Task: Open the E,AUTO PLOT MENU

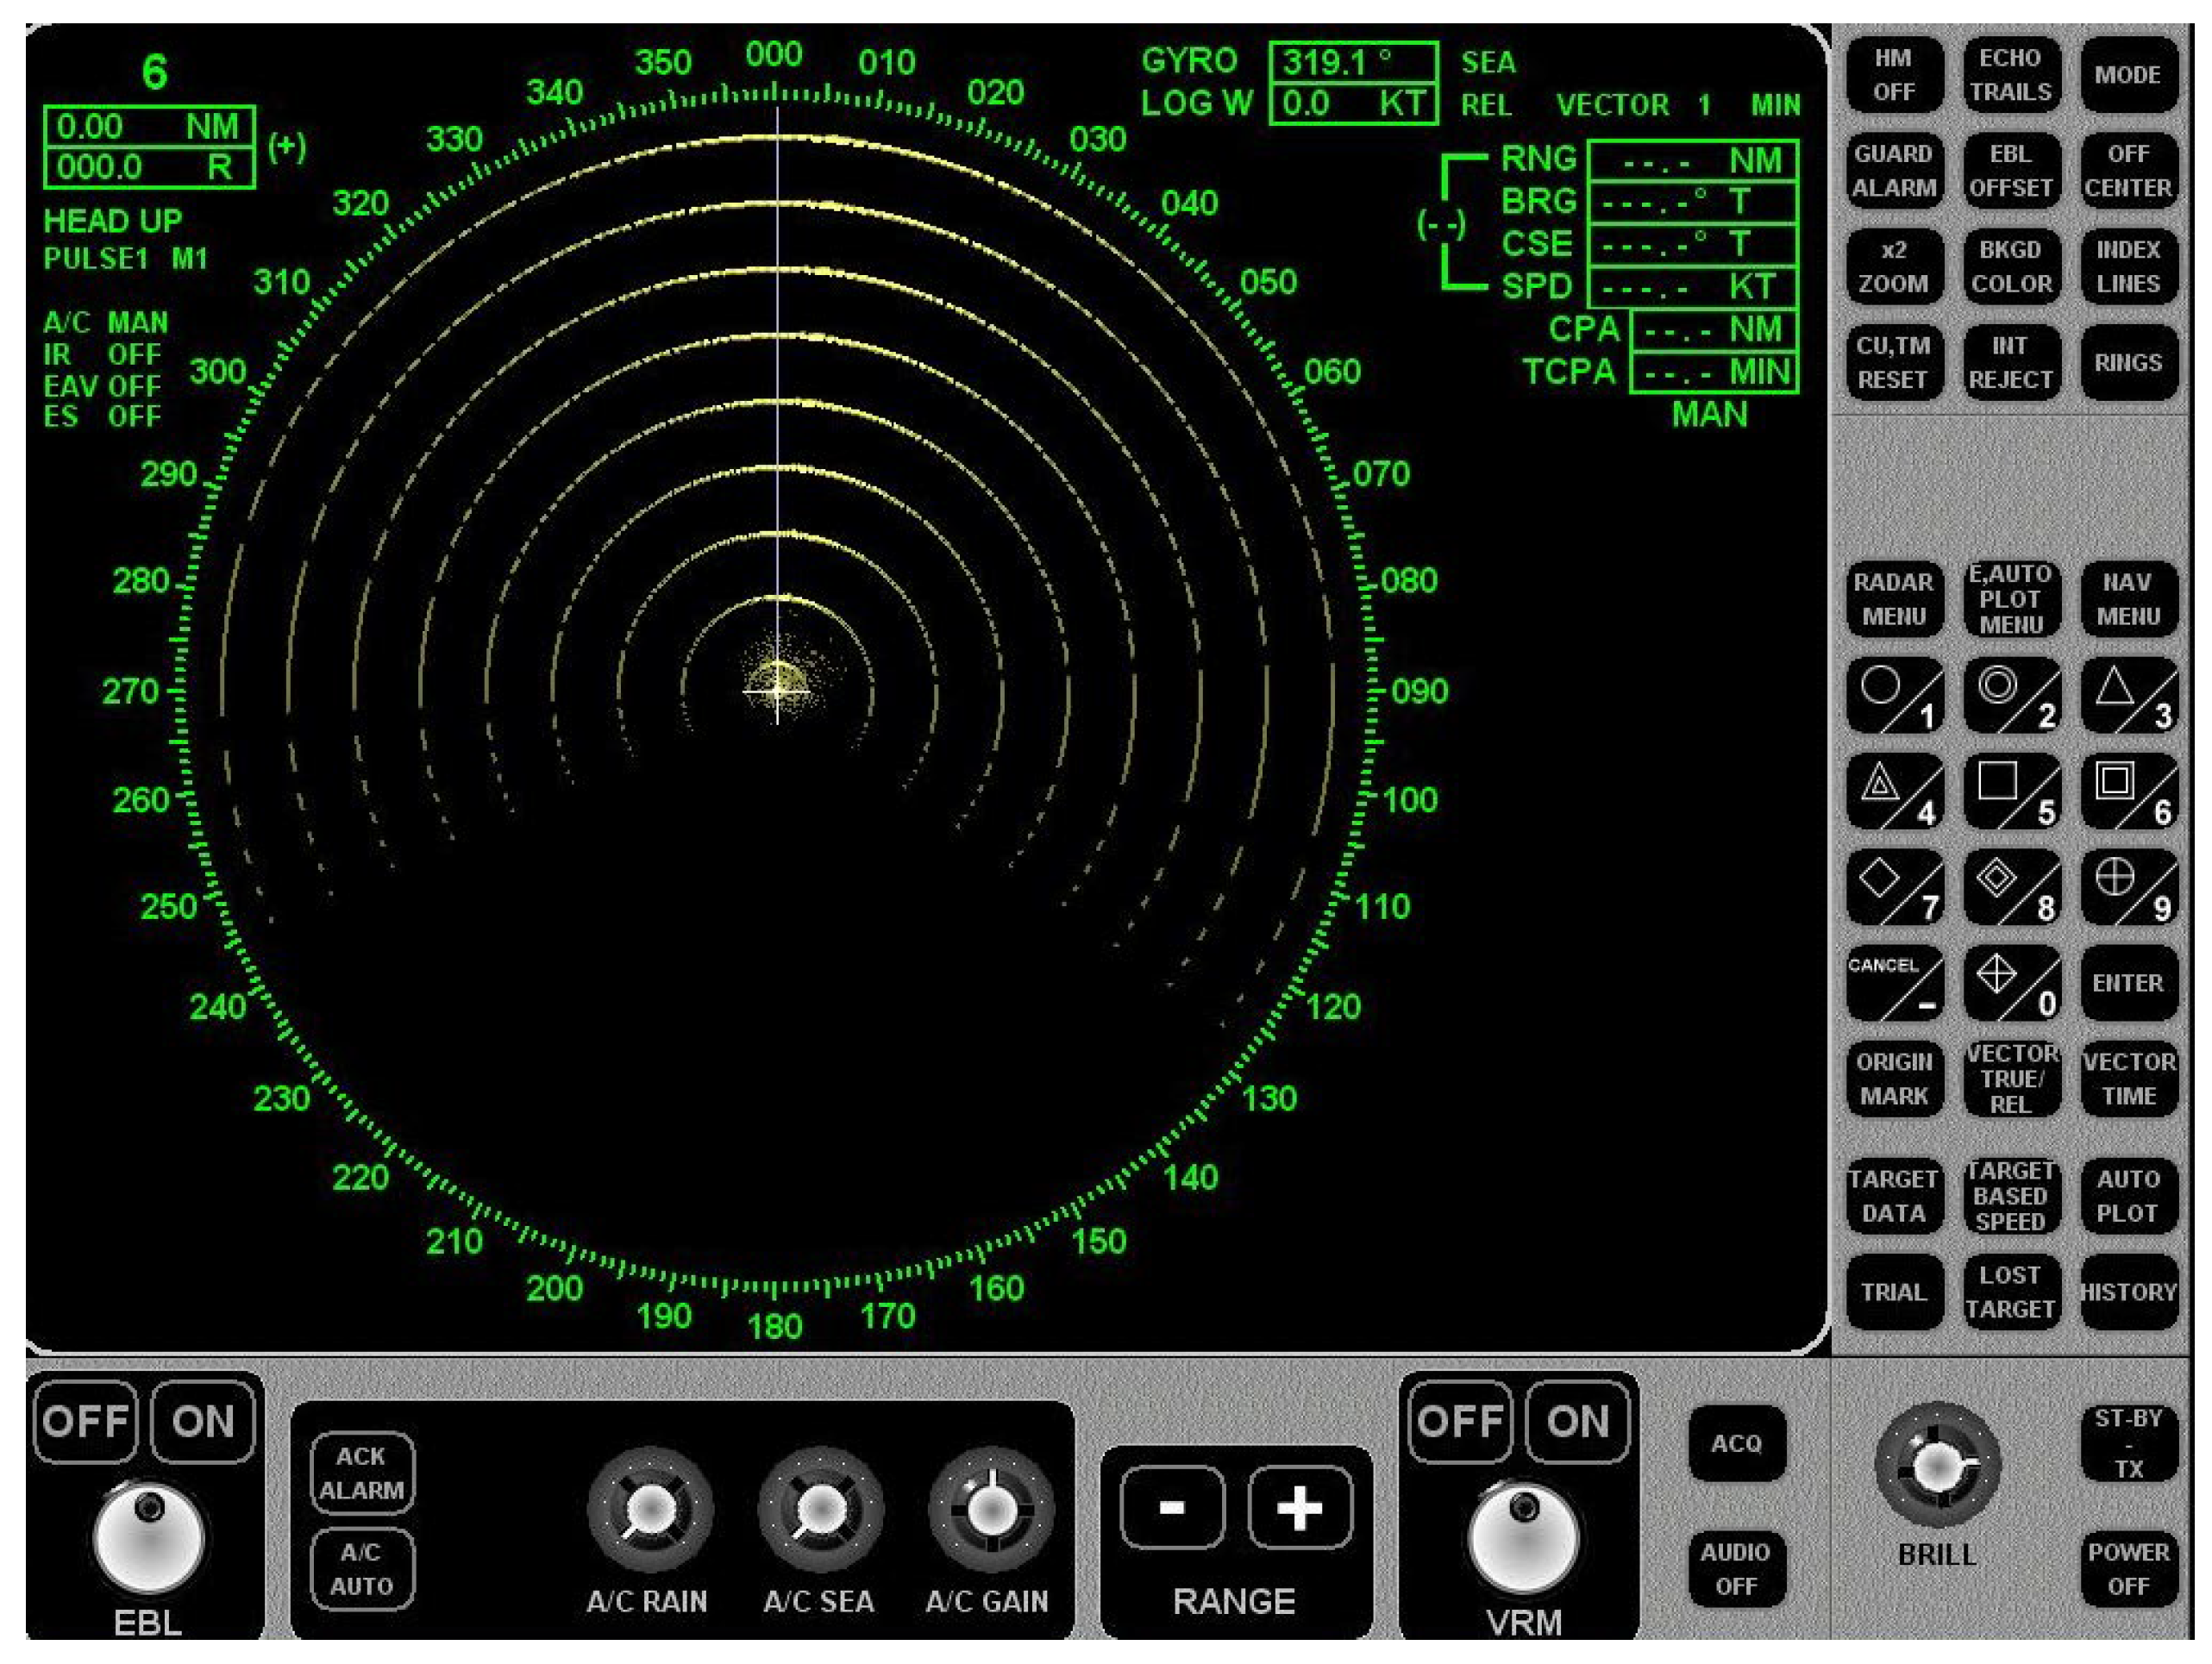Action: [x=2010, y=599]
